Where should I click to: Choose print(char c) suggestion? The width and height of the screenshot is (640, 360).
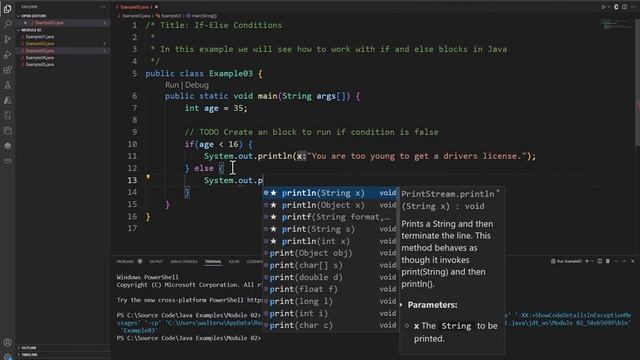(x=330, y=325)
